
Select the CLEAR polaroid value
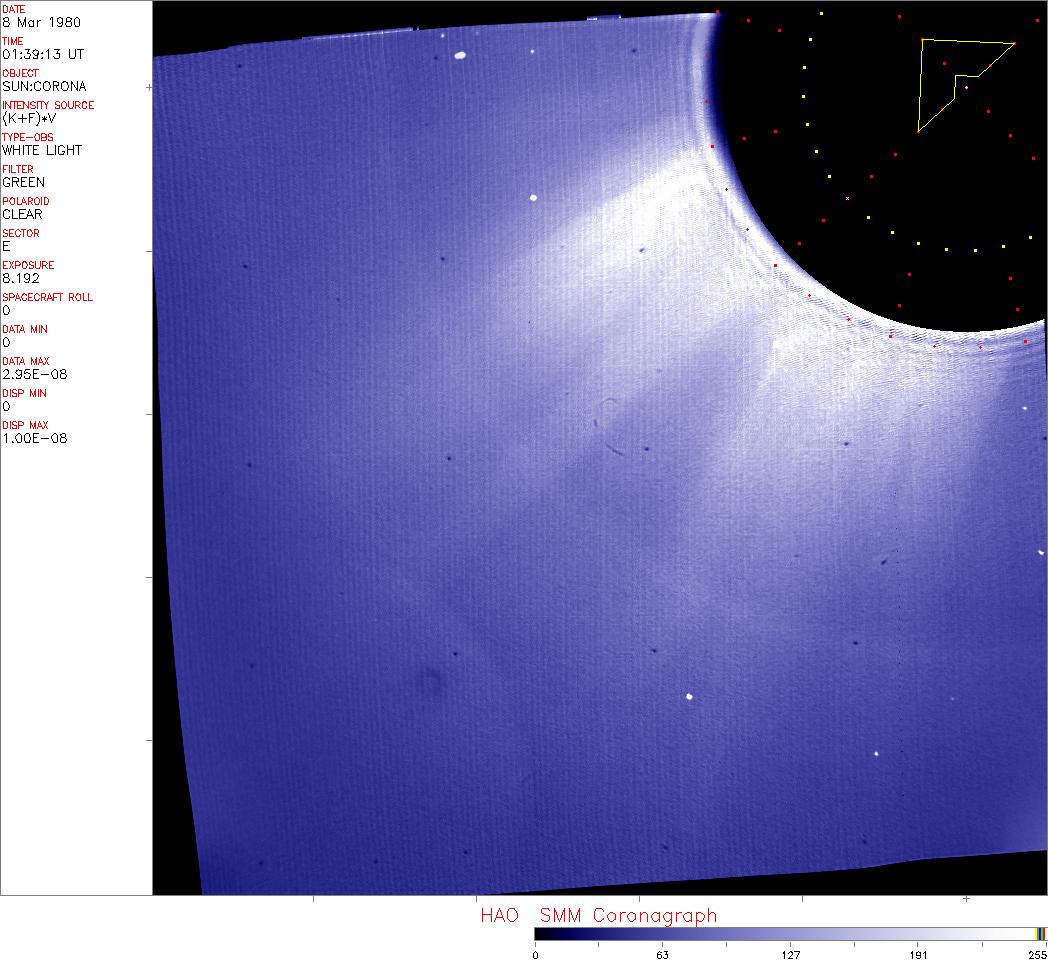pyautogui.click(x=22, y=215)
